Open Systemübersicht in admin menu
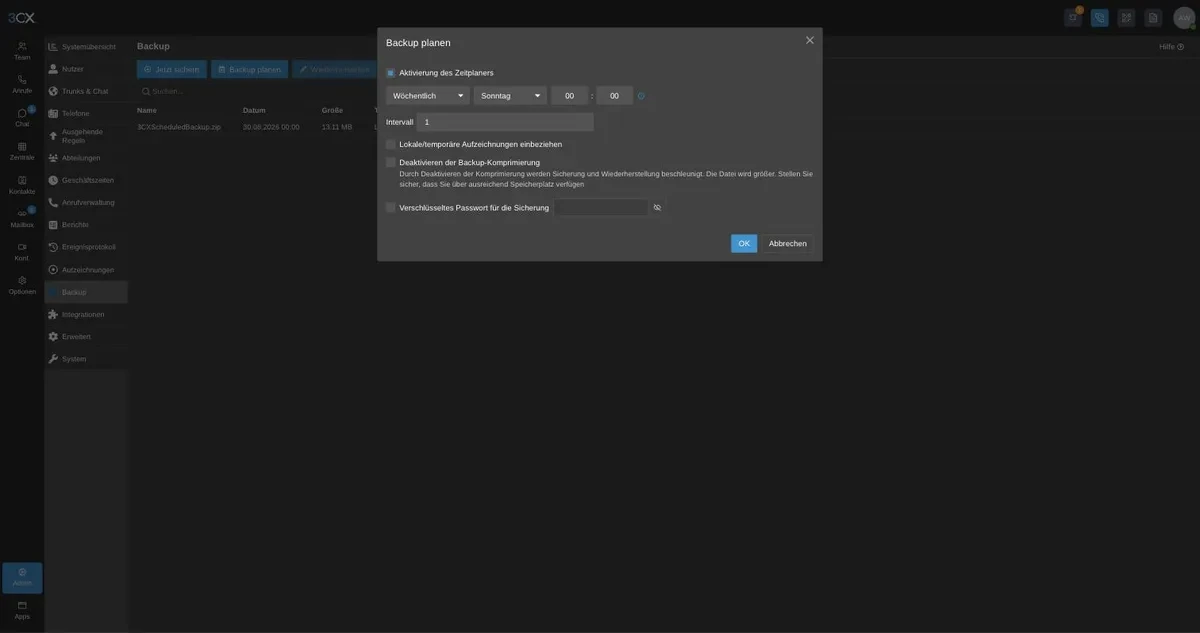The width and height of the screenshot is (1200, 633). tap(86, 47)
